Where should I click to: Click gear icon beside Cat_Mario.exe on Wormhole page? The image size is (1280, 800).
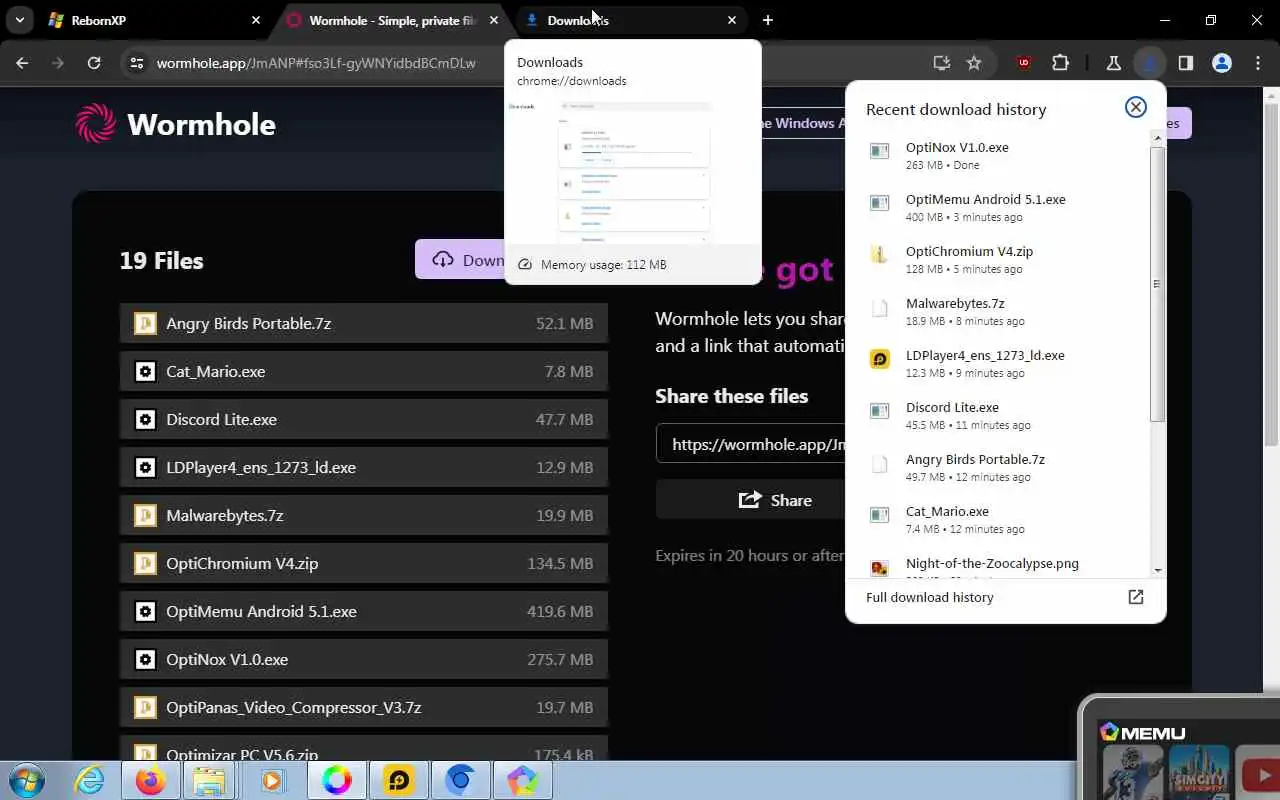pos(145,371)
